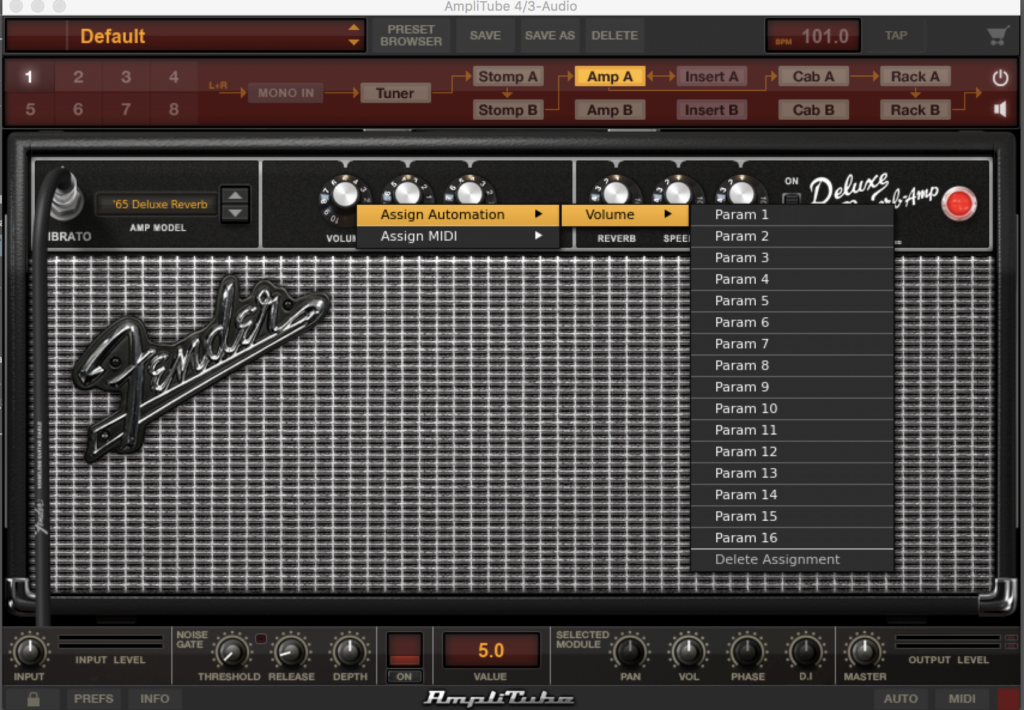Choose Delete Assignment menu entry
The height and width of the screenshot is (710, 1024).
point(777,560)
